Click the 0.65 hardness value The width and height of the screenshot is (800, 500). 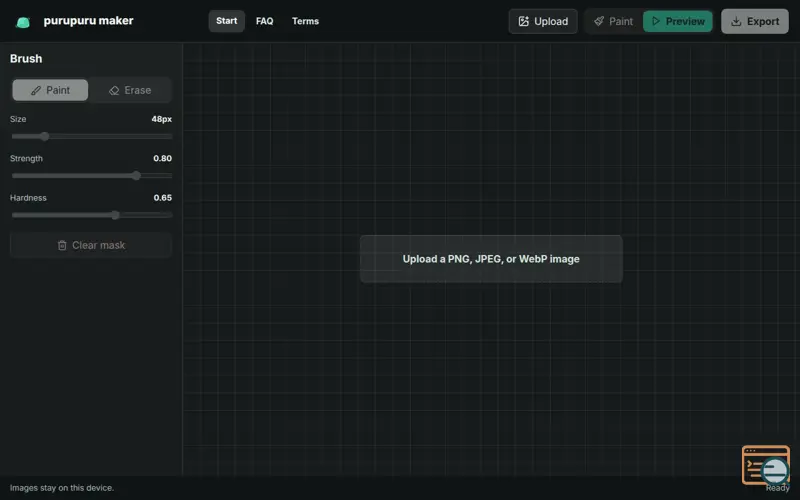point(162,197)
